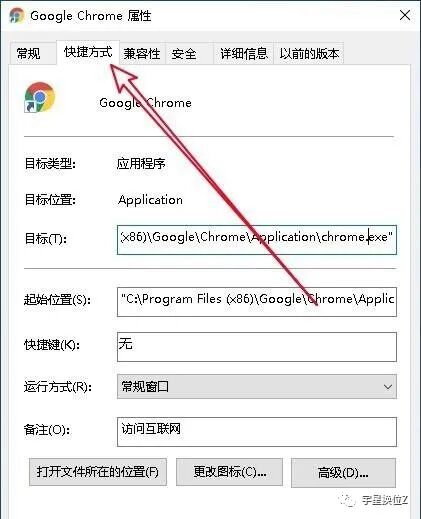This screenshot has height=519, width=421.
Task: Close the Google Chrome 属性 dialog
Action: 405,15
